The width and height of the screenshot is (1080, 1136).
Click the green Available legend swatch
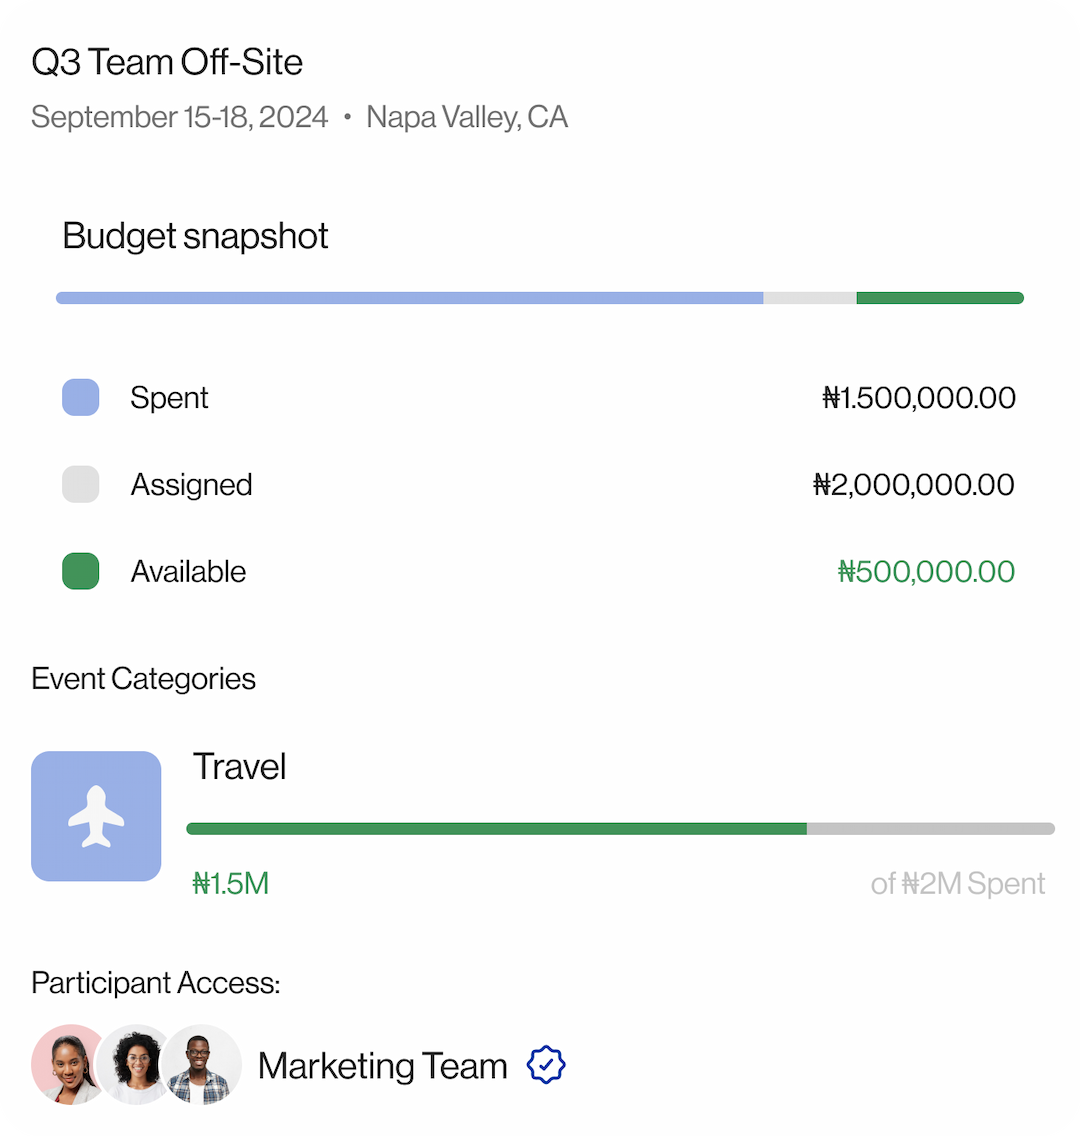(x=80, y=571)
